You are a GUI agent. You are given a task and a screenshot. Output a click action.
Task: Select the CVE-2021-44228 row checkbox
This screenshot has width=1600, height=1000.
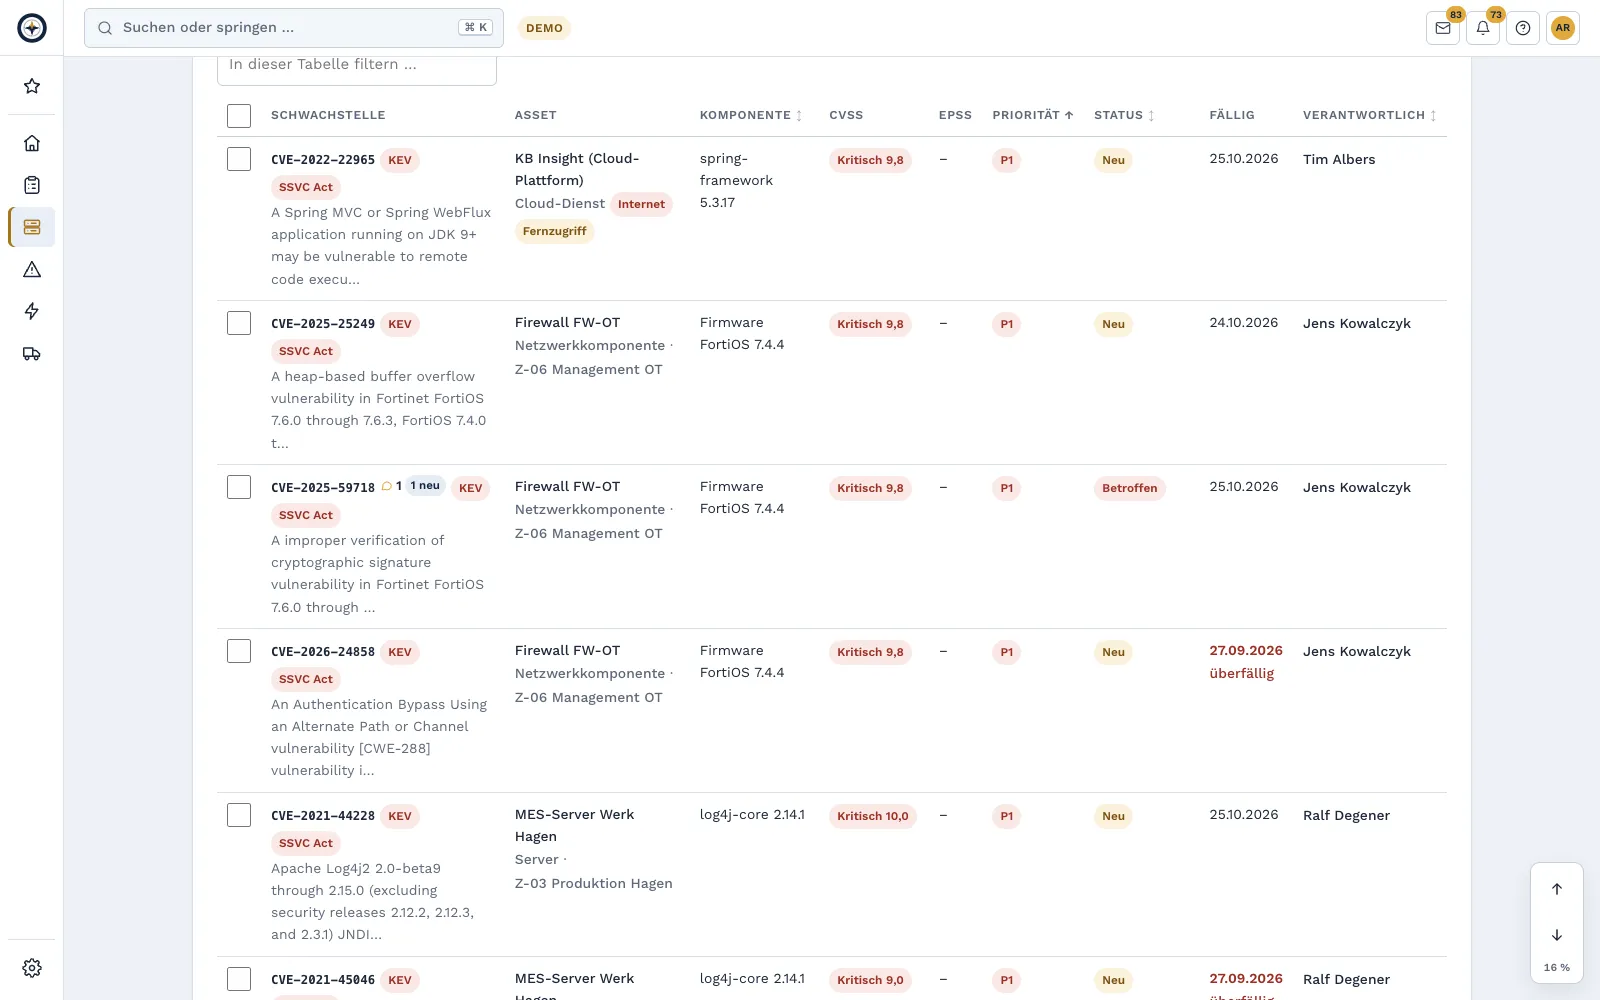click(239, 815)
